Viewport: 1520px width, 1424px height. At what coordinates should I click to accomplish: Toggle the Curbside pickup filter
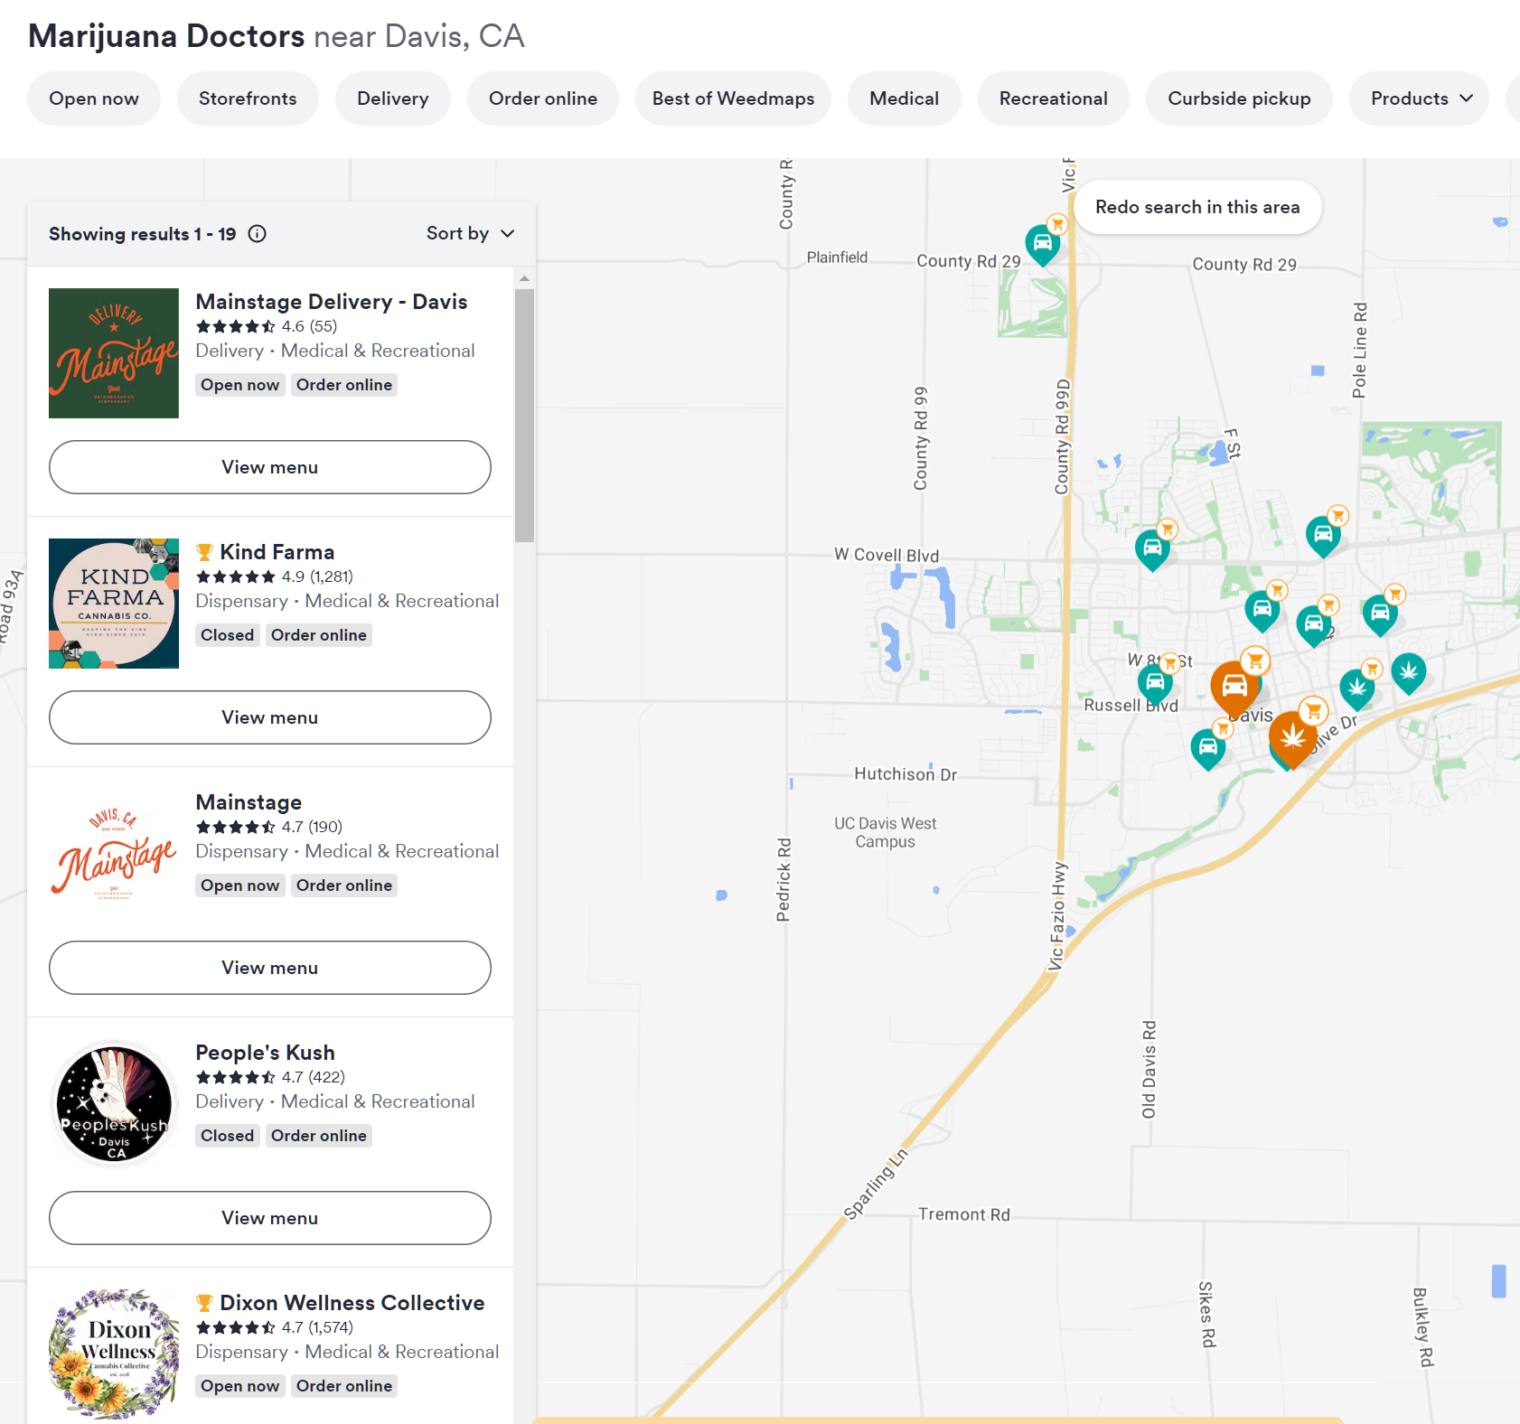pos(1239,98)
